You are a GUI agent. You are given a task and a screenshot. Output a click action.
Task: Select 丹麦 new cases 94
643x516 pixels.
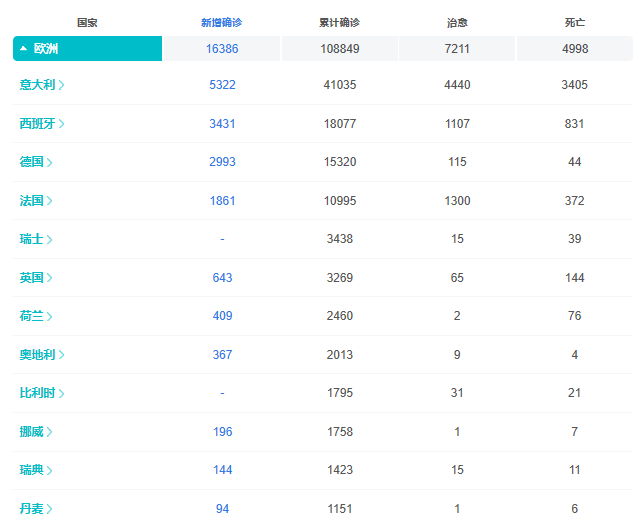point(222,509)
